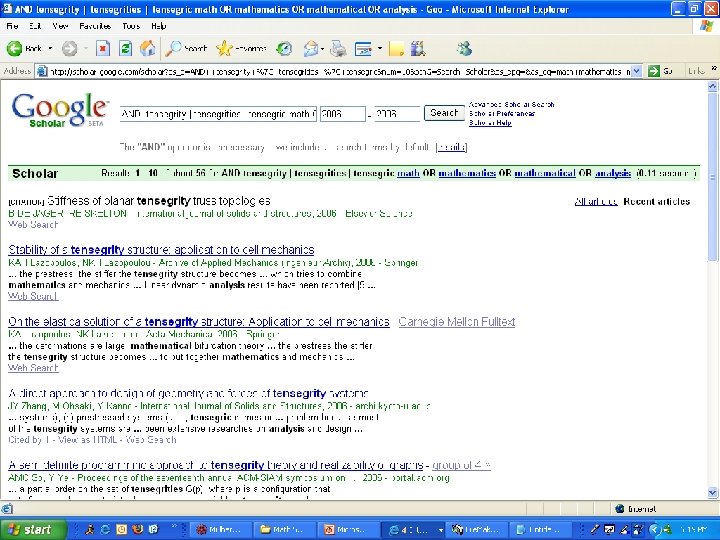The width and height of the screenshot is (720, 540).
Task: Click the 'group of 4' link
Action: [461, 465]
